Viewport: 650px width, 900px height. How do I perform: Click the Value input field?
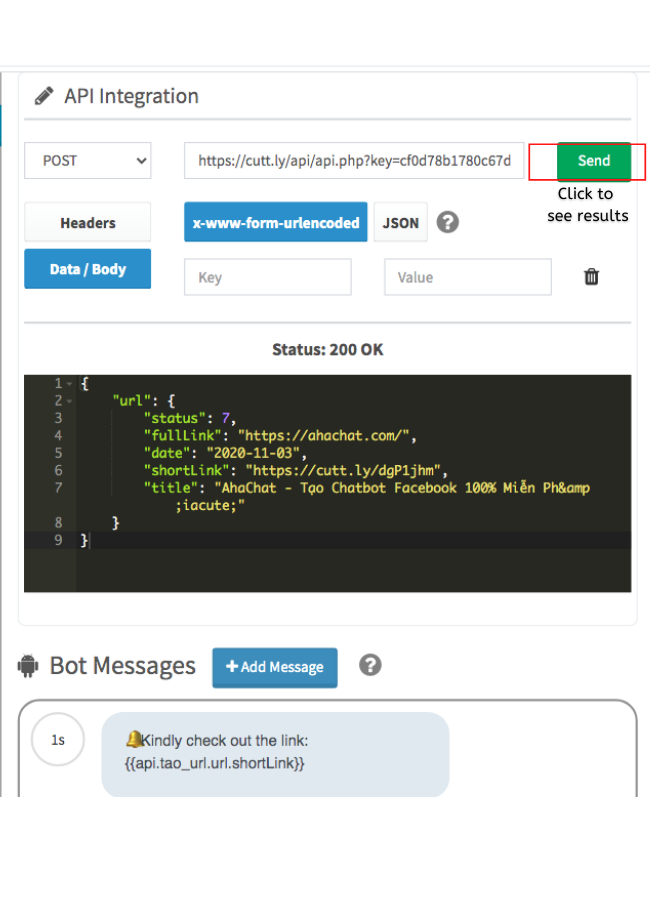point(468,277)
